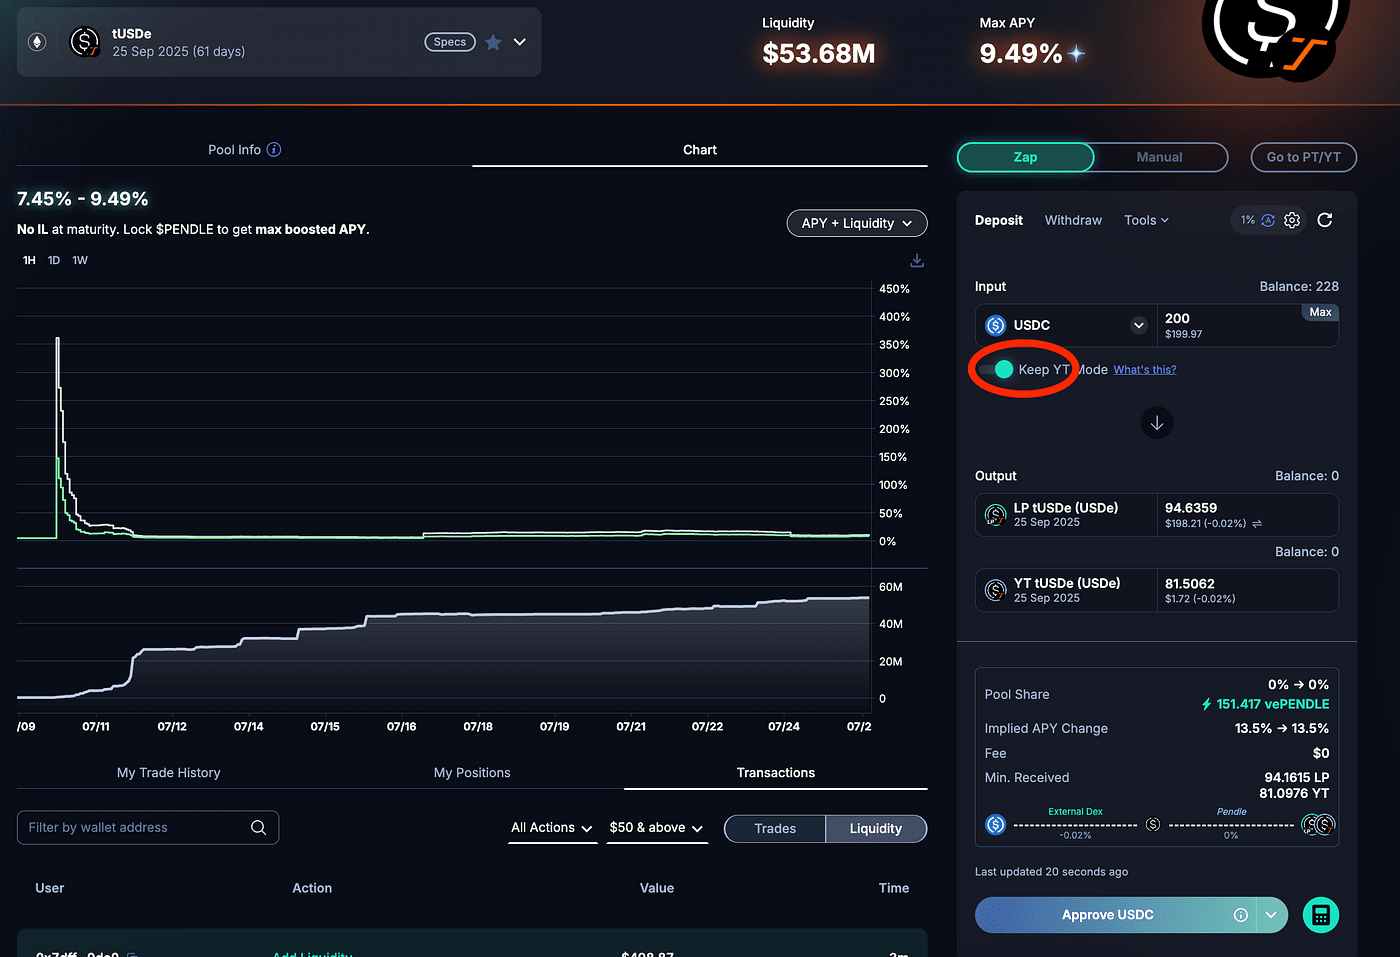Screen dimensions: 1400x957
Task: Open the APY + Liquidity chart dropdown
Action: coord(857,223)
